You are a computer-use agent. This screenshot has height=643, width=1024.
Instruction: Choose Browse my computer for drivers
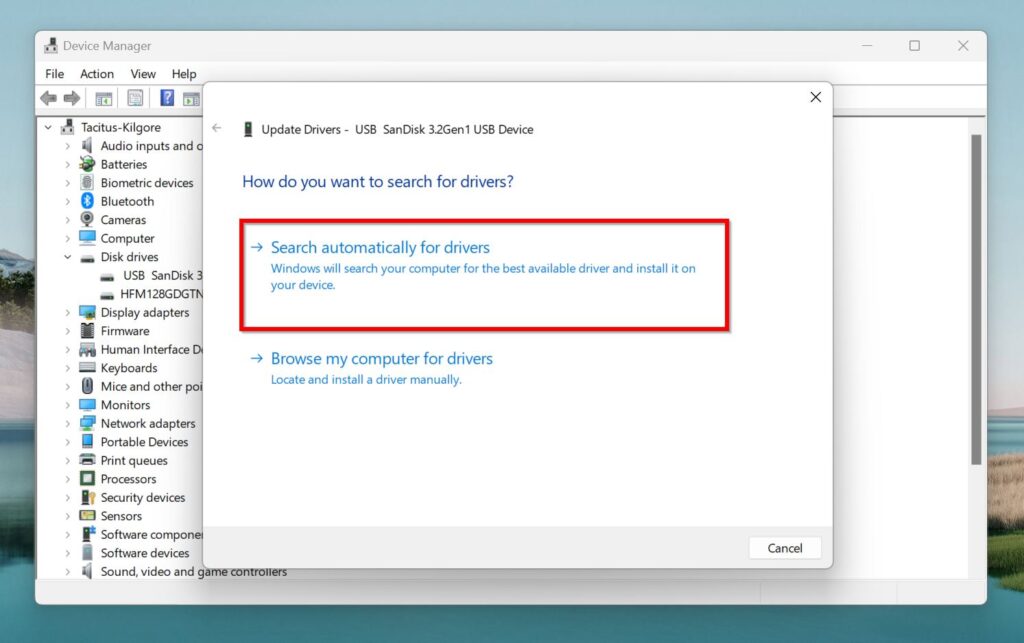(382, 358)
